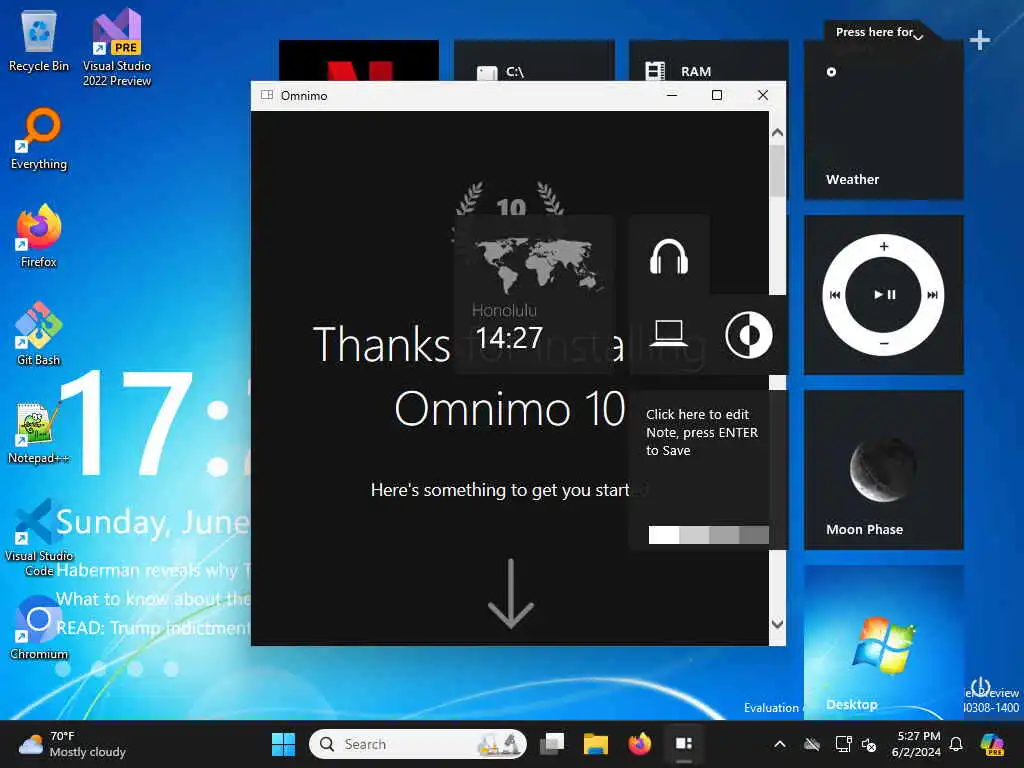
Task: Expand the hidden system tray icons chevron
Action: (x=780, y=744)
